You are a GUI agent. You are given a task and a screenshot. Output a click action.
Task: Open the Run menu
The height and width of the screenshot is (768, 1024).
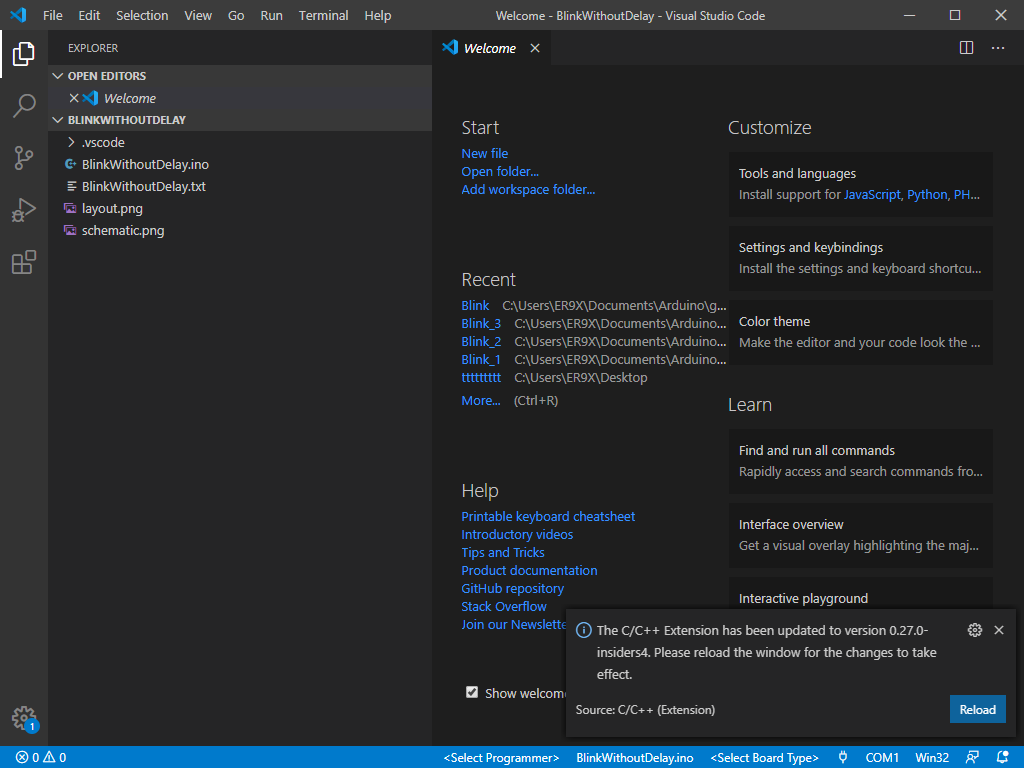(272, 16)
